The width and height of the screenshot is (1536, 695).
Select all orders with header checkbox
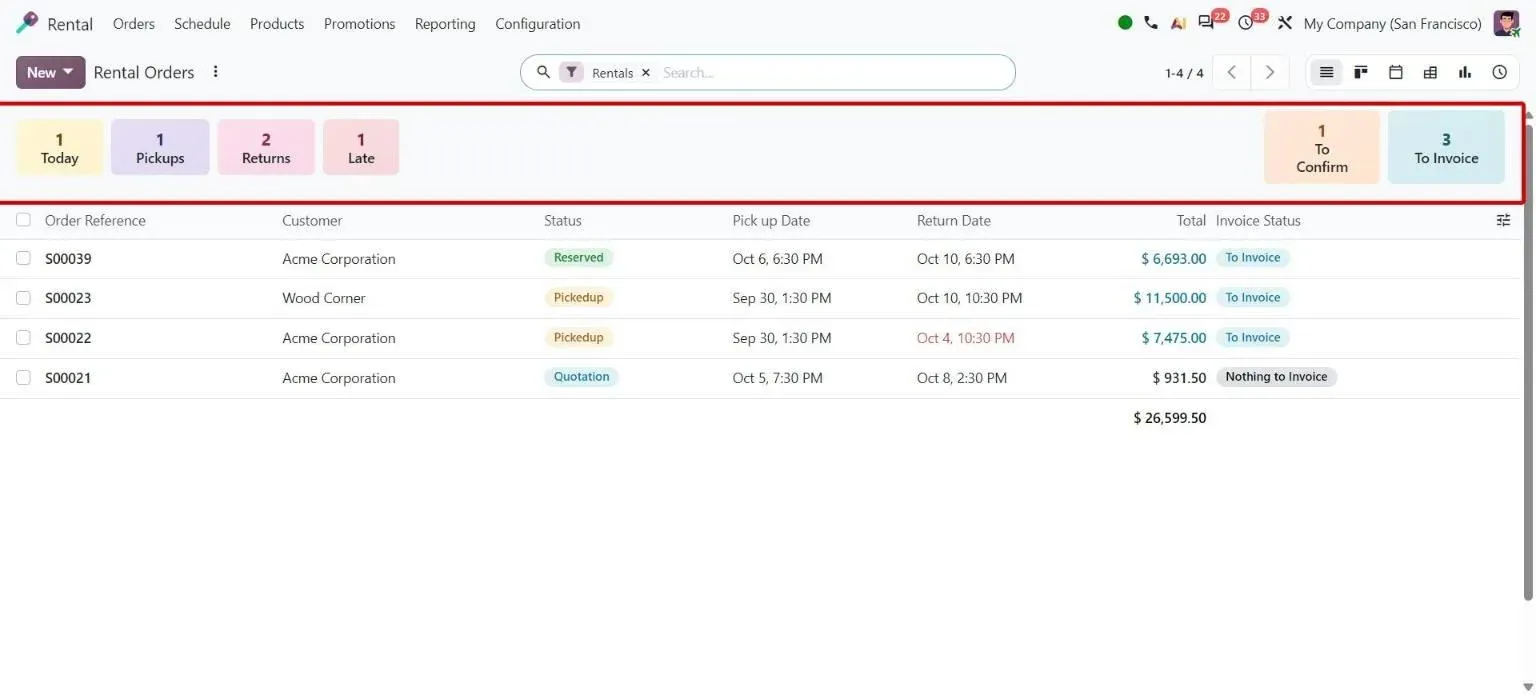tap(23, 220)
